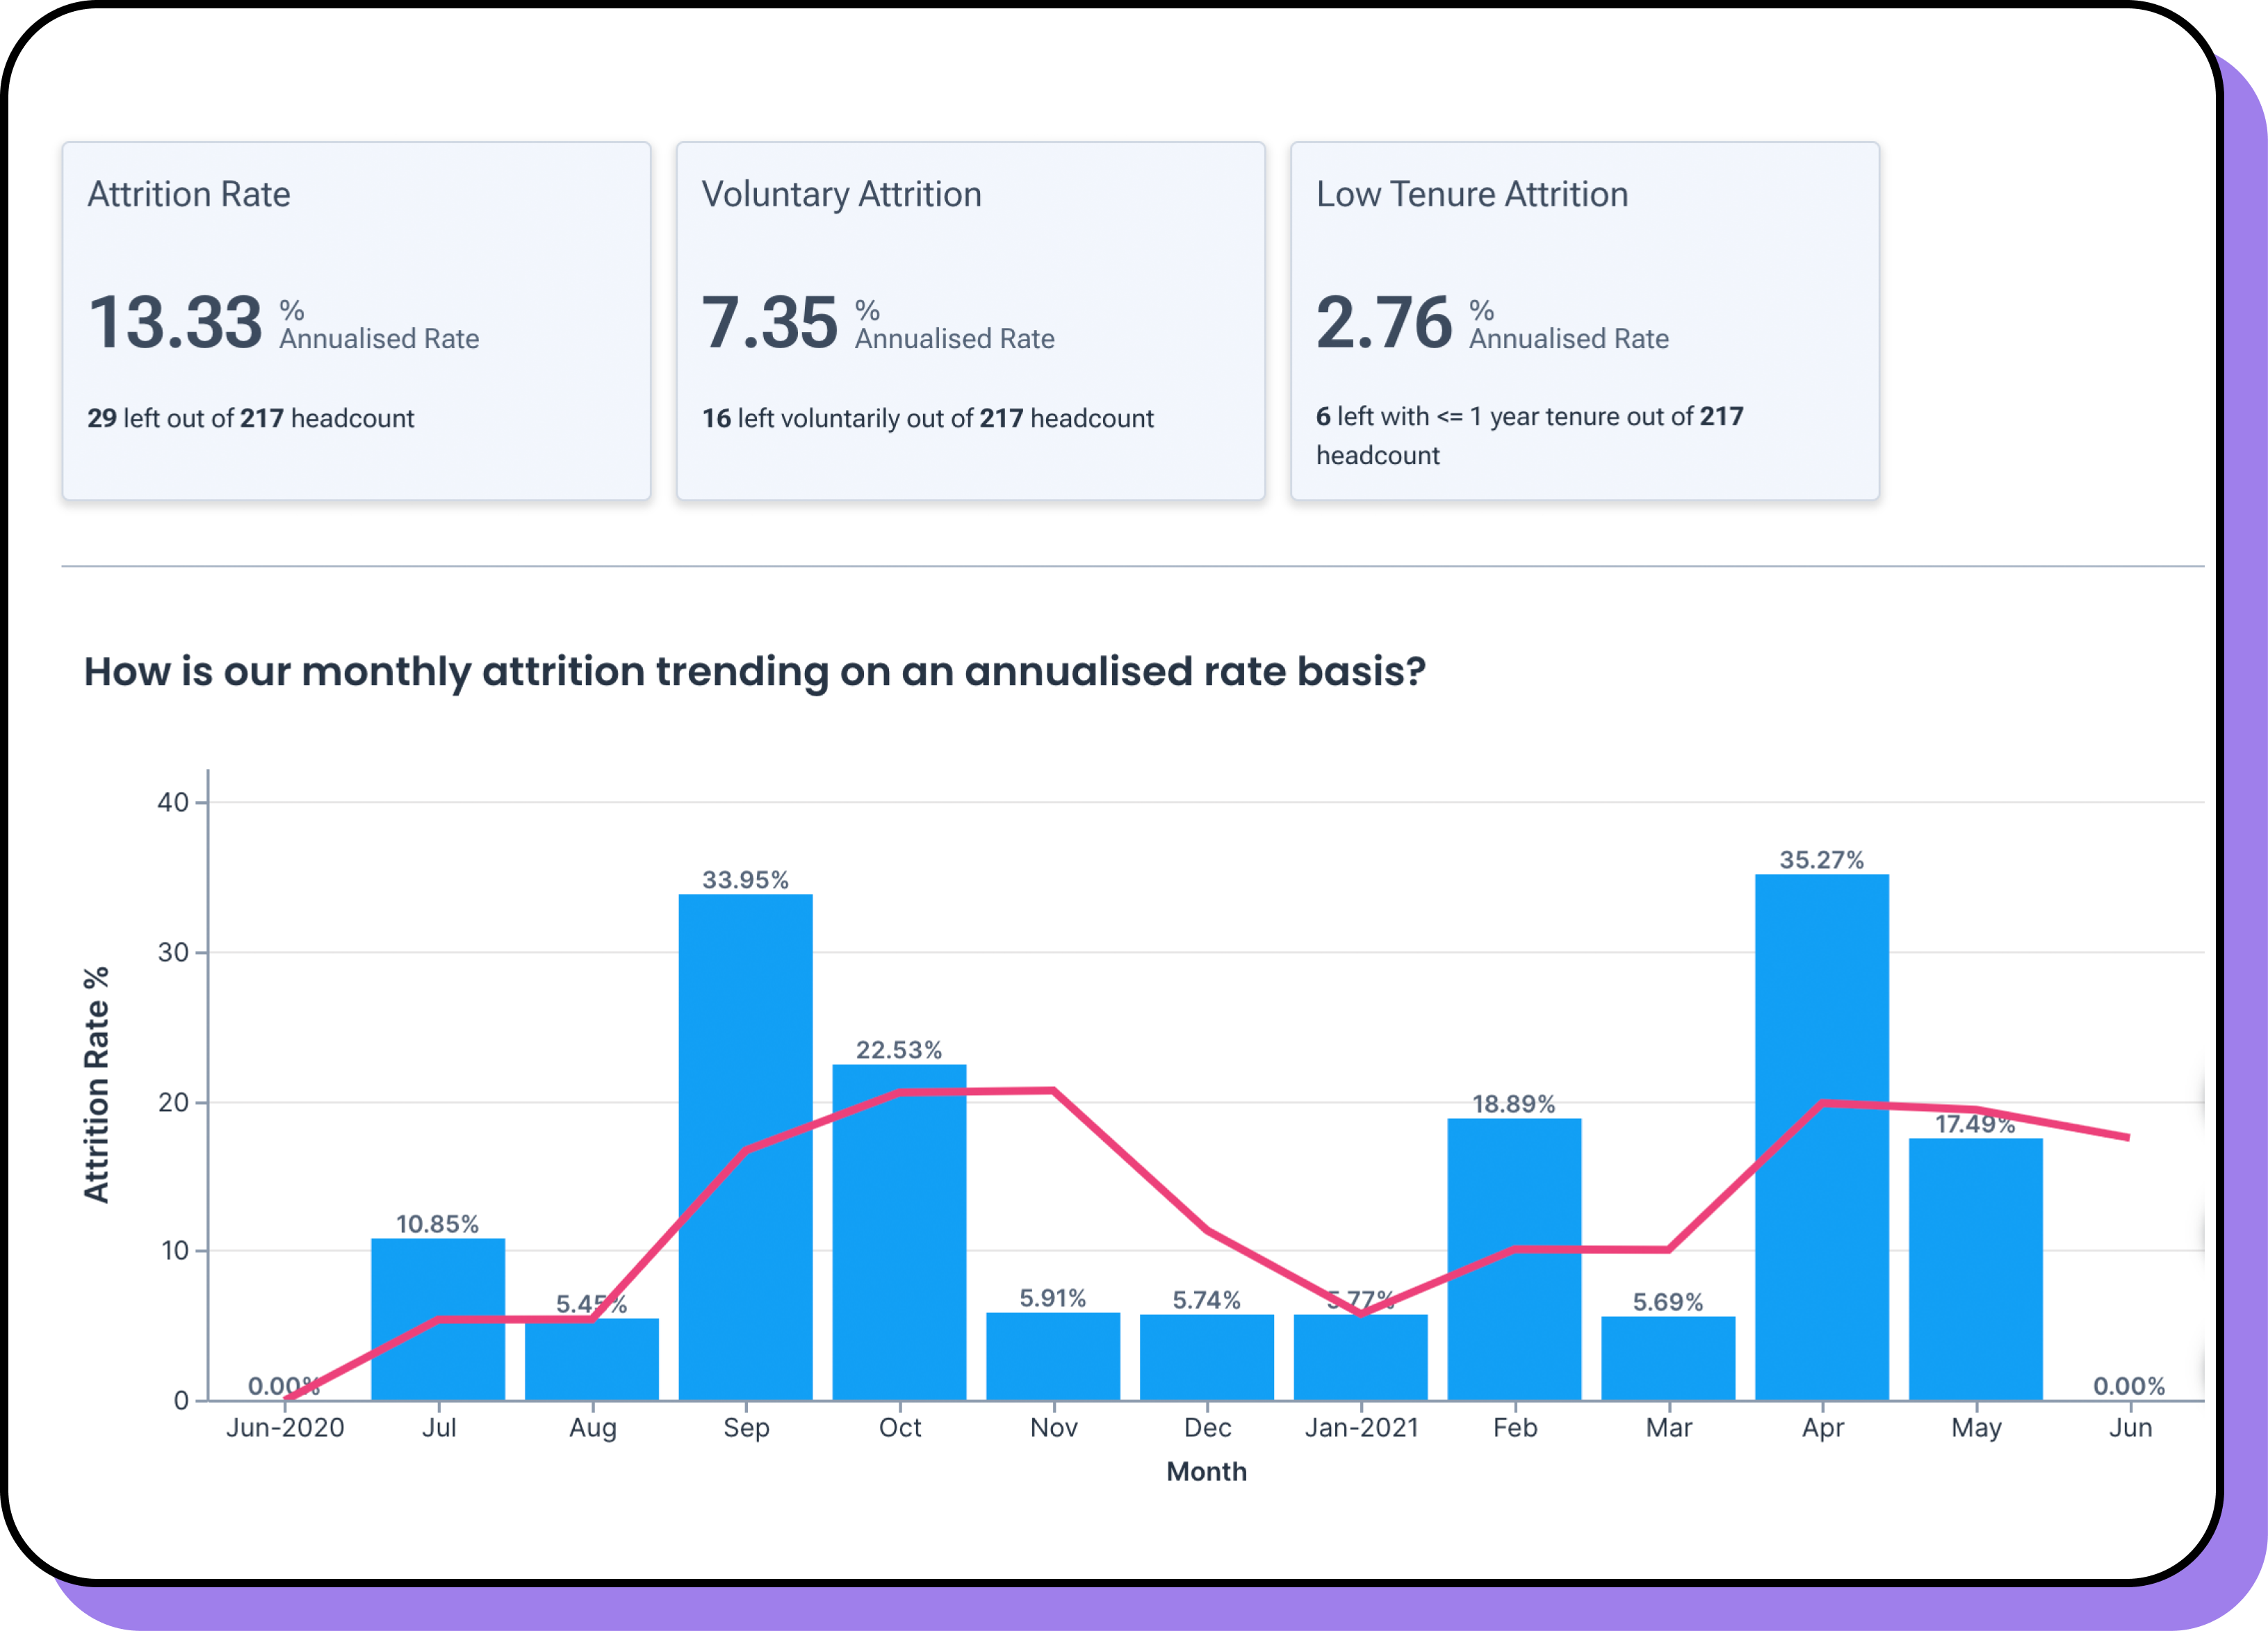Click the Nov bar showing 5.91%
This screenshot has width=2268, height=1631.
point(1053,1358)
